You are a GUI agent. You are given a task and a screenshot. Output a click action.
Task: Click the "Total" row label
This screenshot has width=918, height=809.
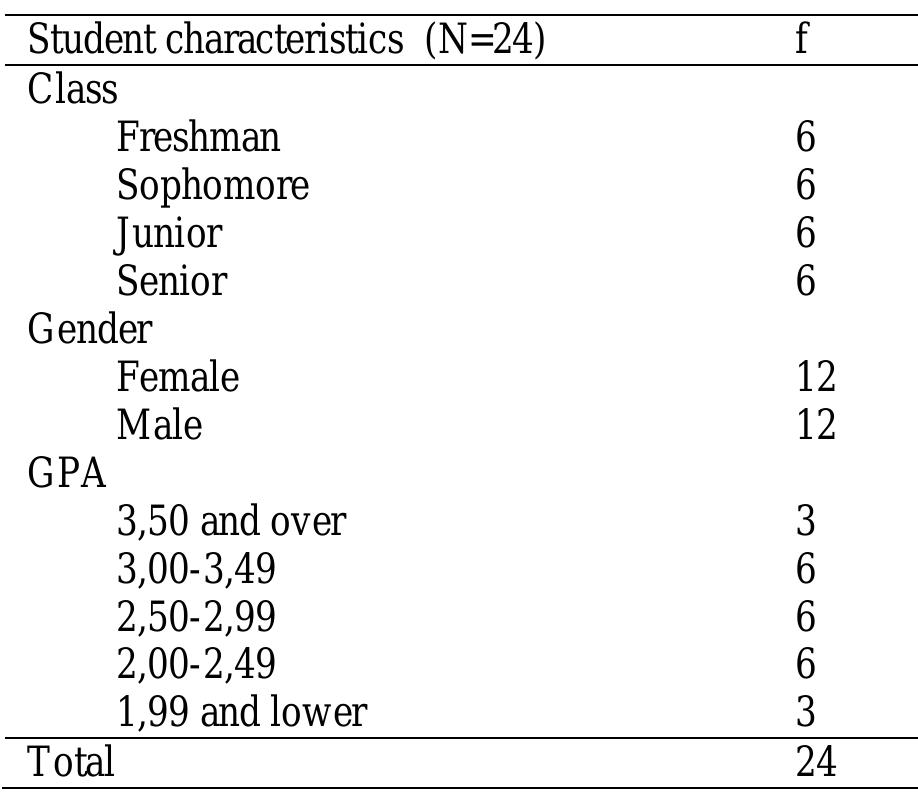tap(70, 762)
